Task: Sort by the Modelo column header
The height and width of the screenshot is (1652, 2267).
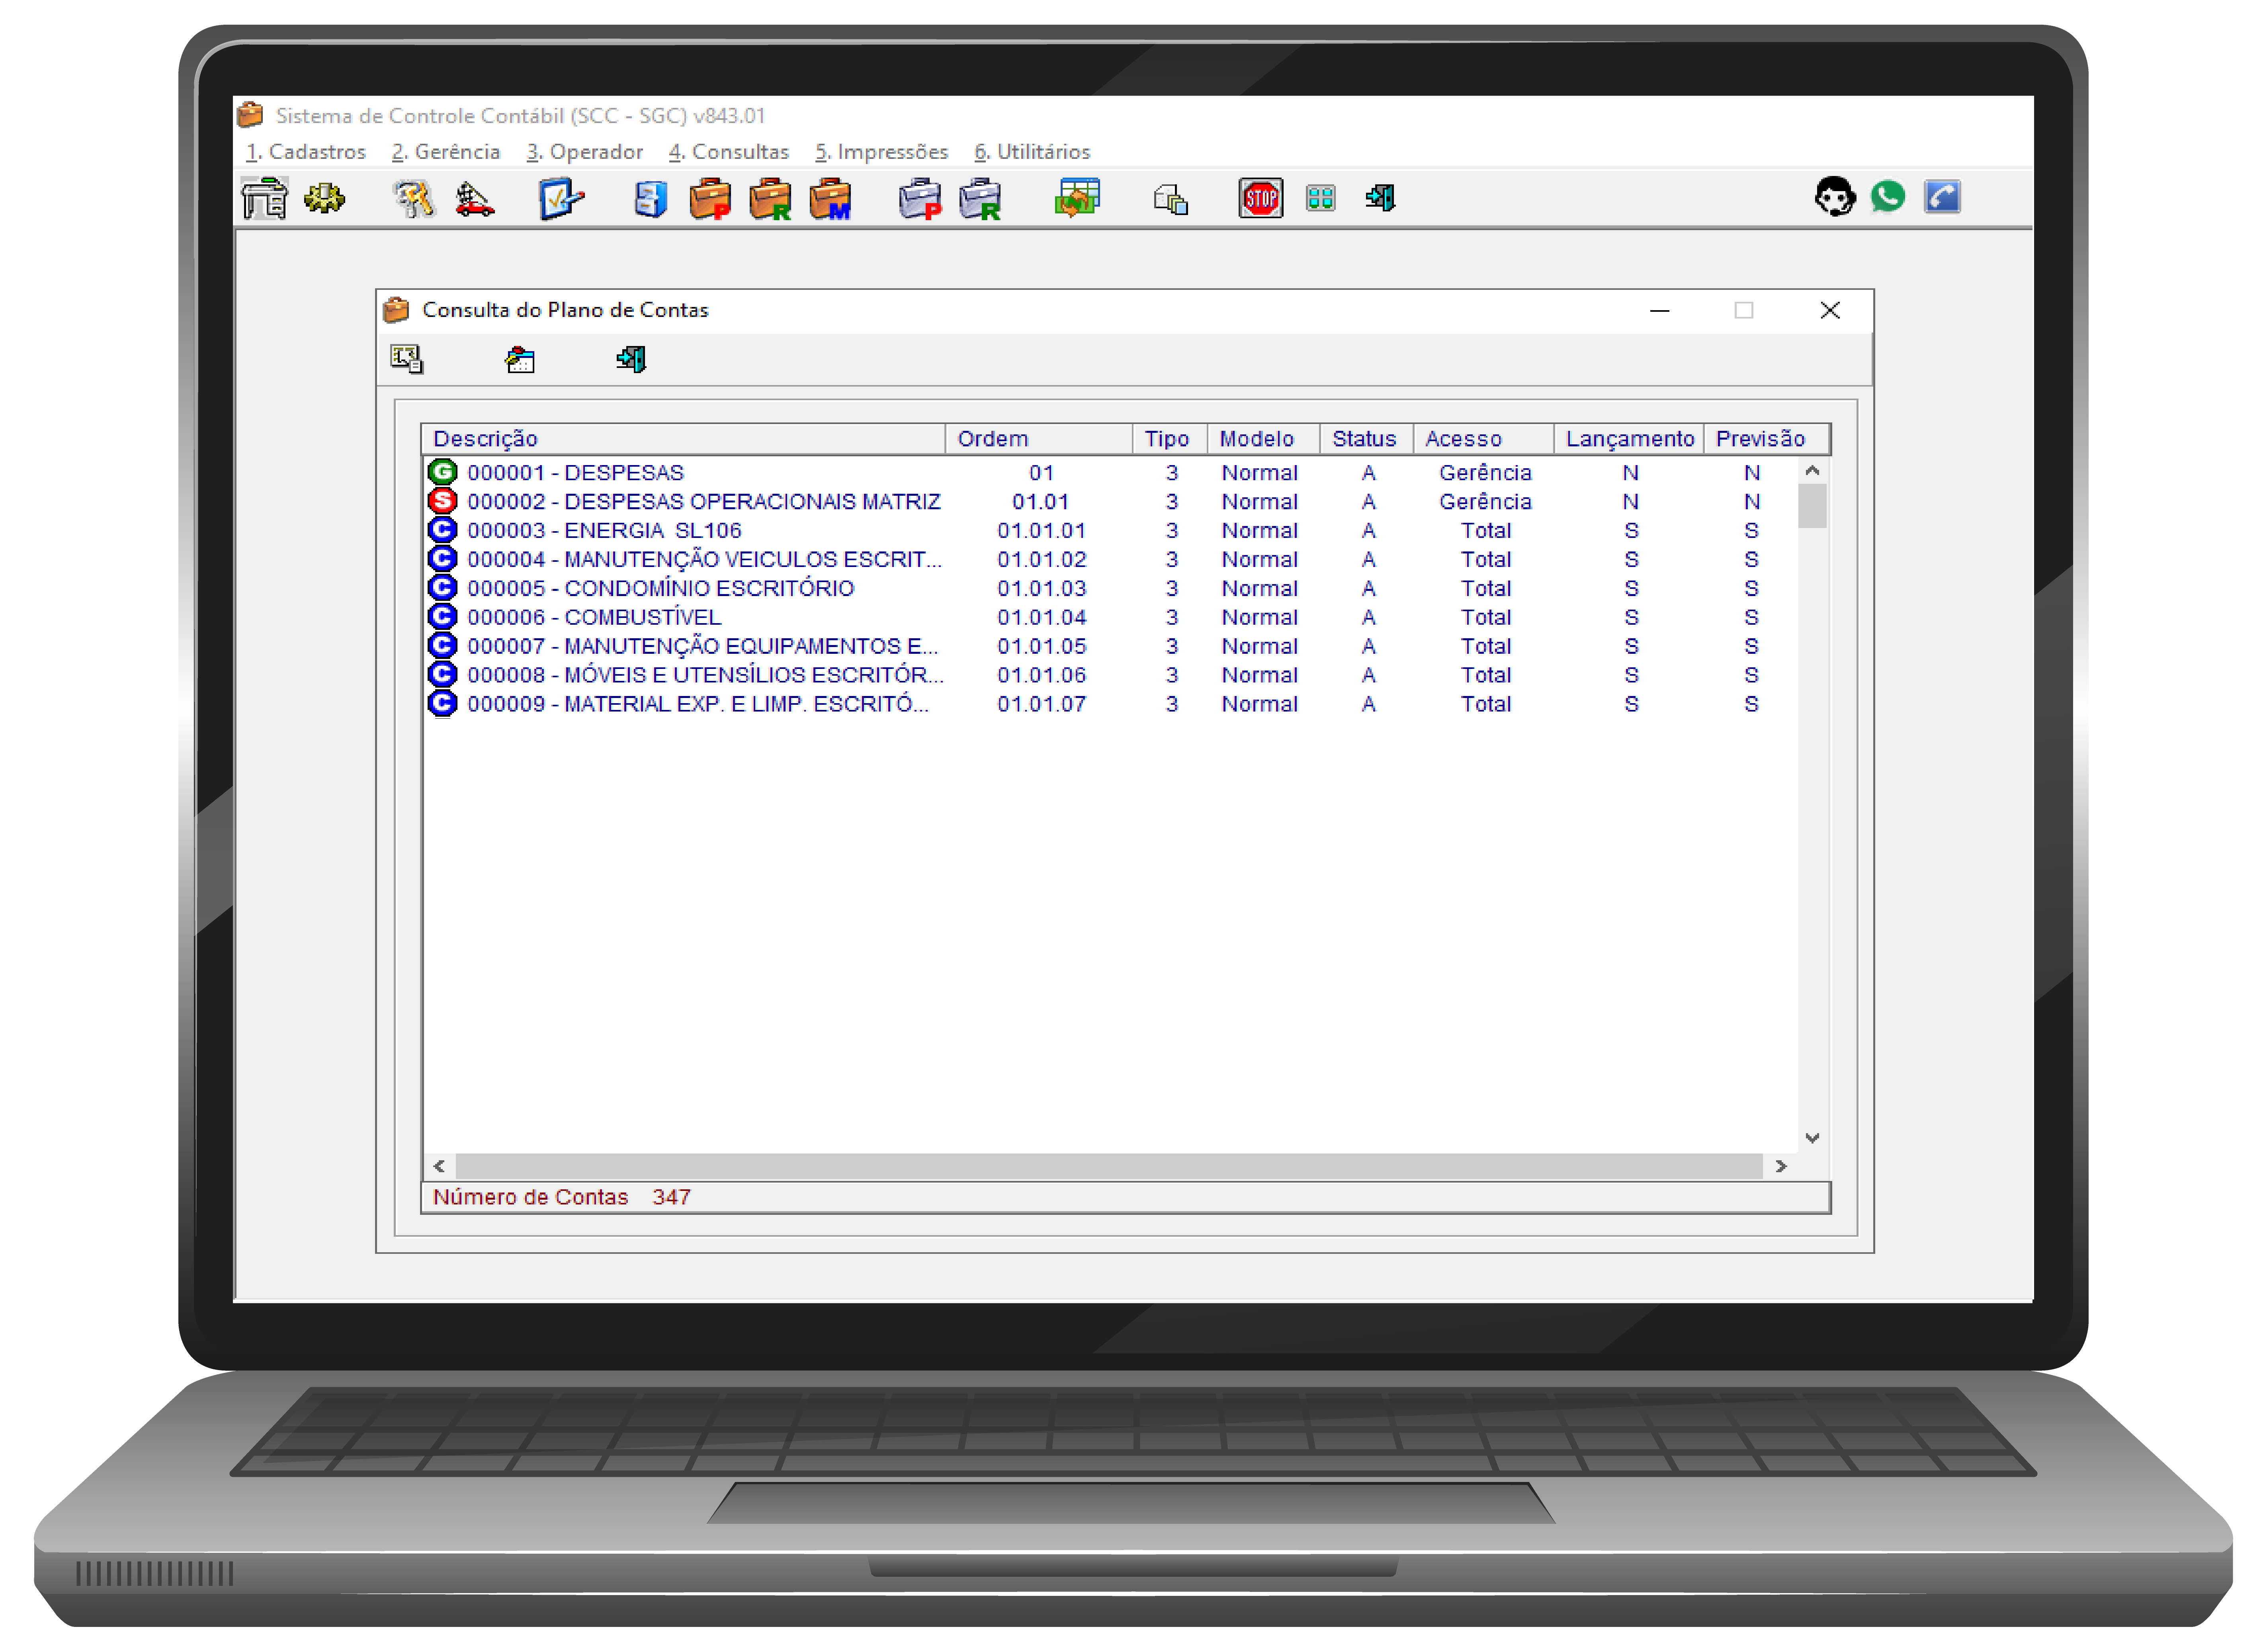Action: coord(1264,439)
